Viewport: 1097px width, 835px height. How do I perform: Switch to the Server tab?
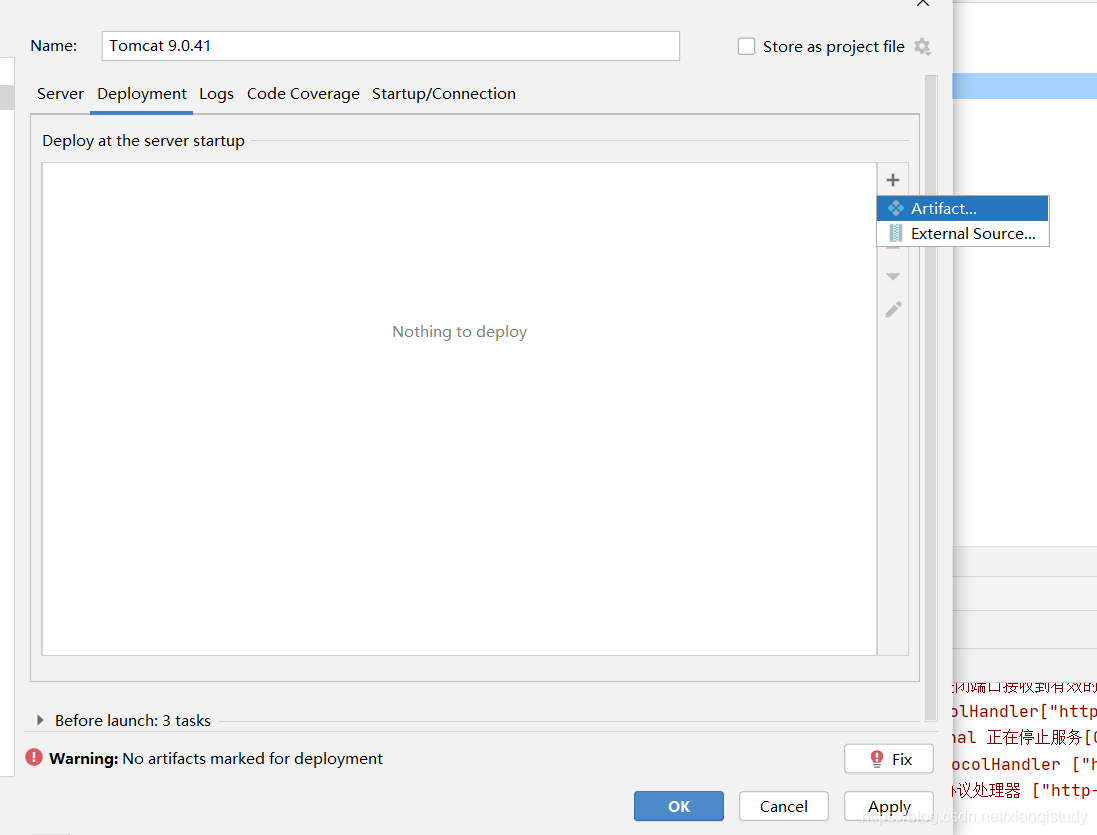(60, 94)
